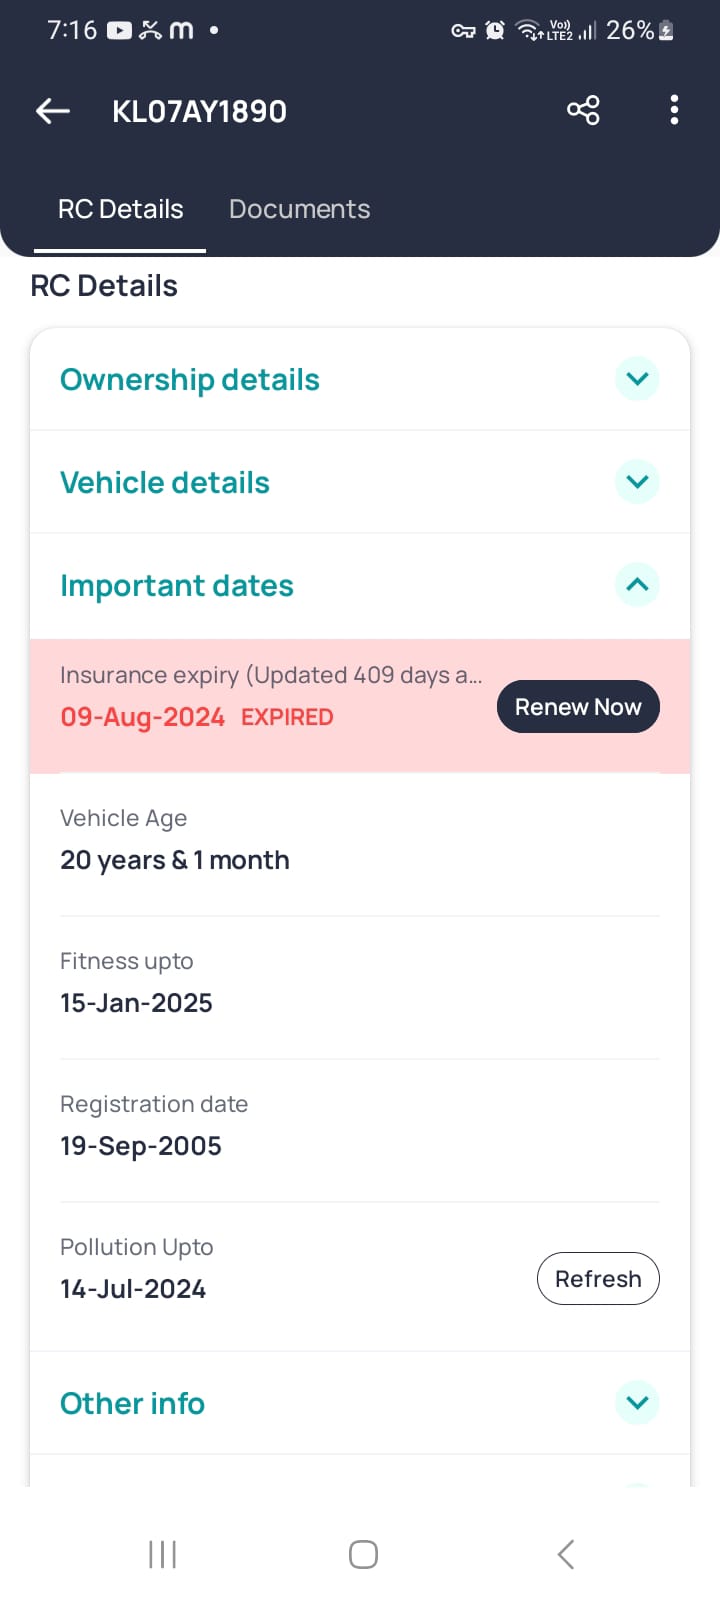Tap Android recent apps navigation icon
This screenshot has width=720, height=1600.
(162, 1554)
